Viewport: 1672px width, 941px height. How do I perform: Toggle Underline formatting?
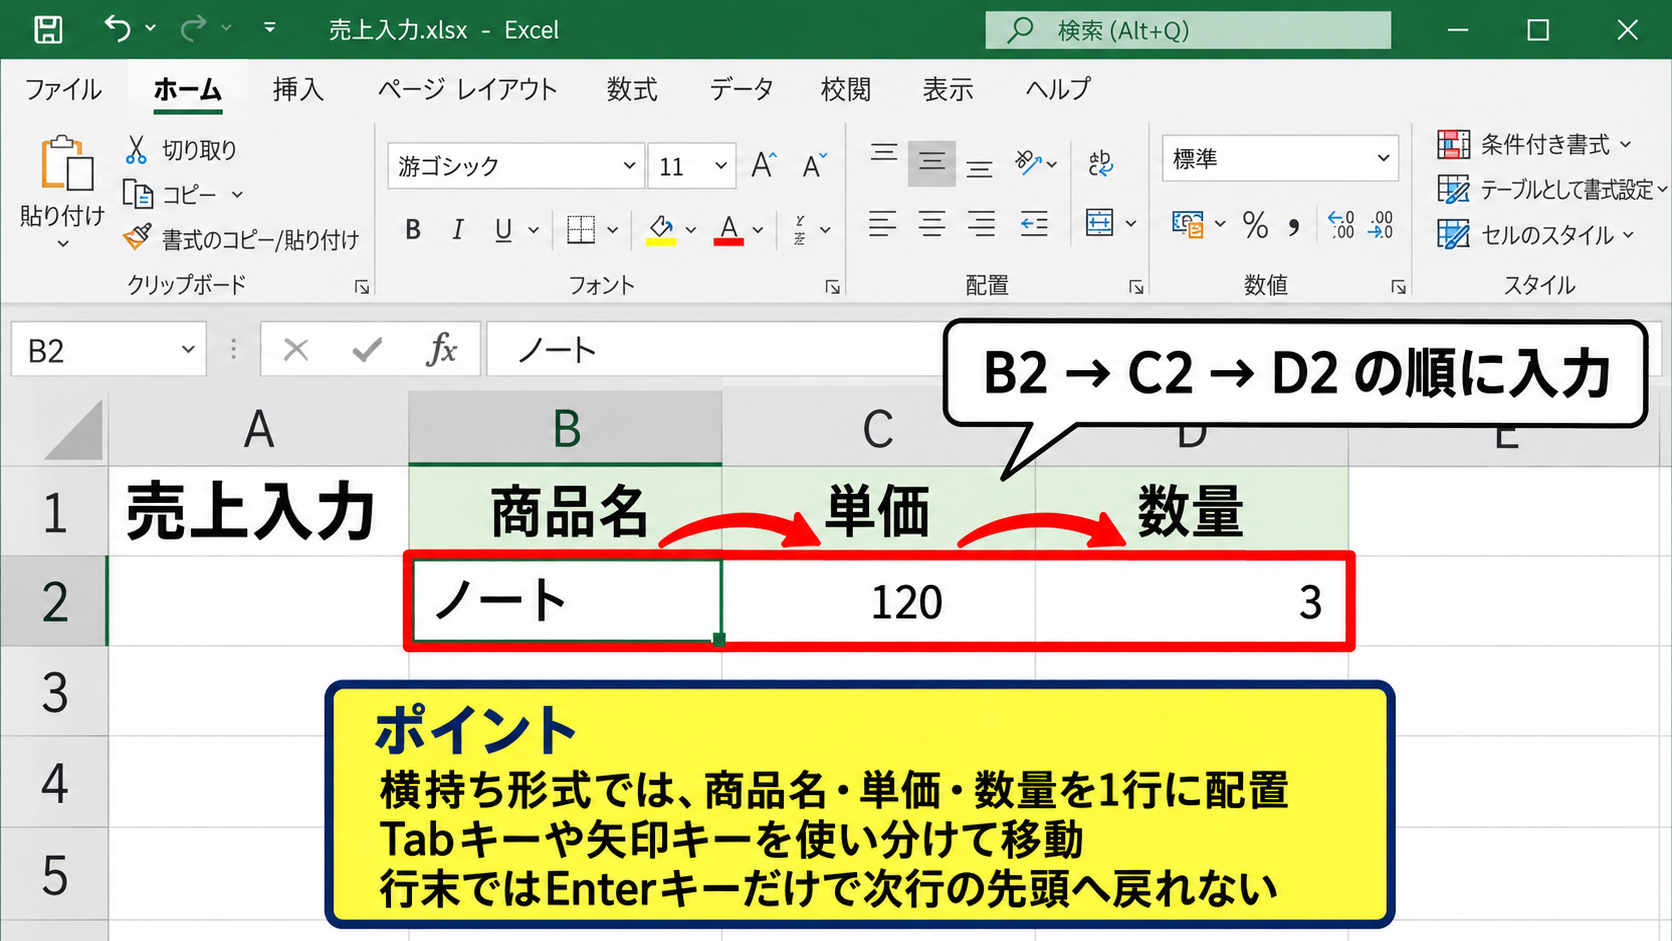point(503,230)
